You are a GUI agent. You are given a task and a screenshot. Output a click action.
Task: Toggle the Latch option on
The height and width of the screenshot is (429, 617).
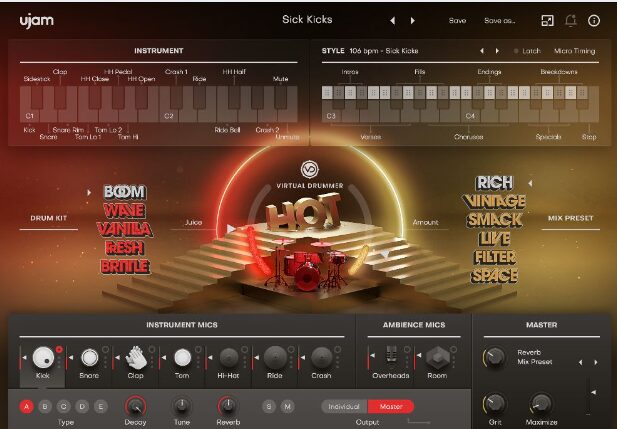(530, 51)
